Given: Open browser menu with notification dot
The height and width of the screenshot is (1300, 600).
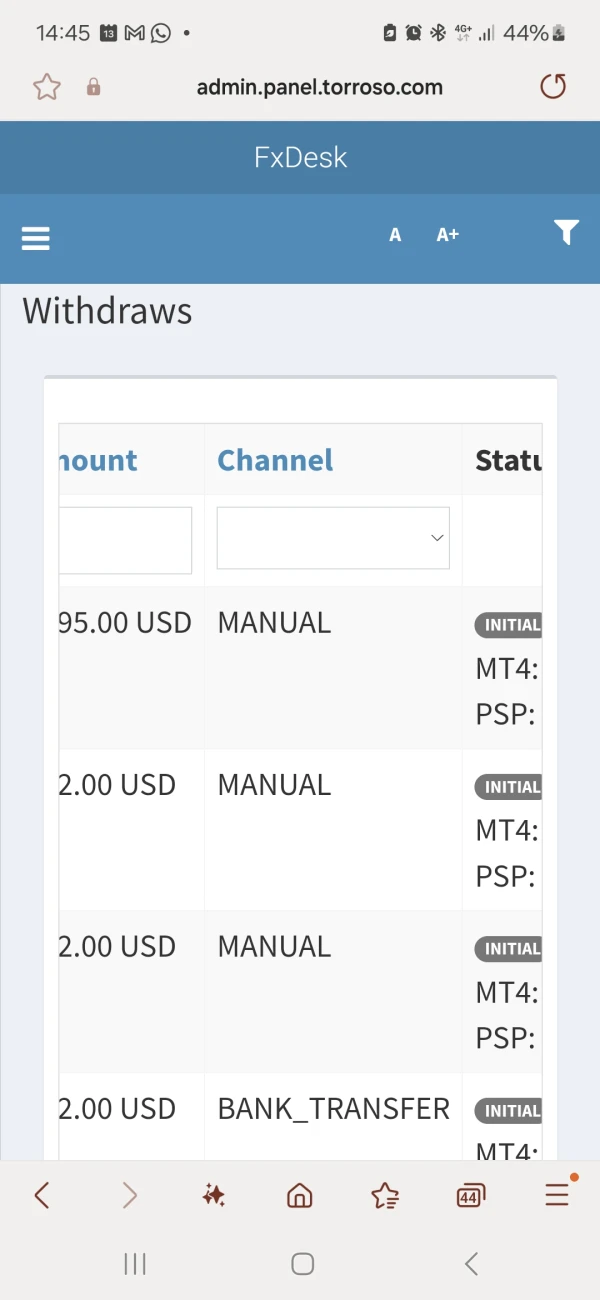Looking at the screenshot, I should click(557, 1194).
